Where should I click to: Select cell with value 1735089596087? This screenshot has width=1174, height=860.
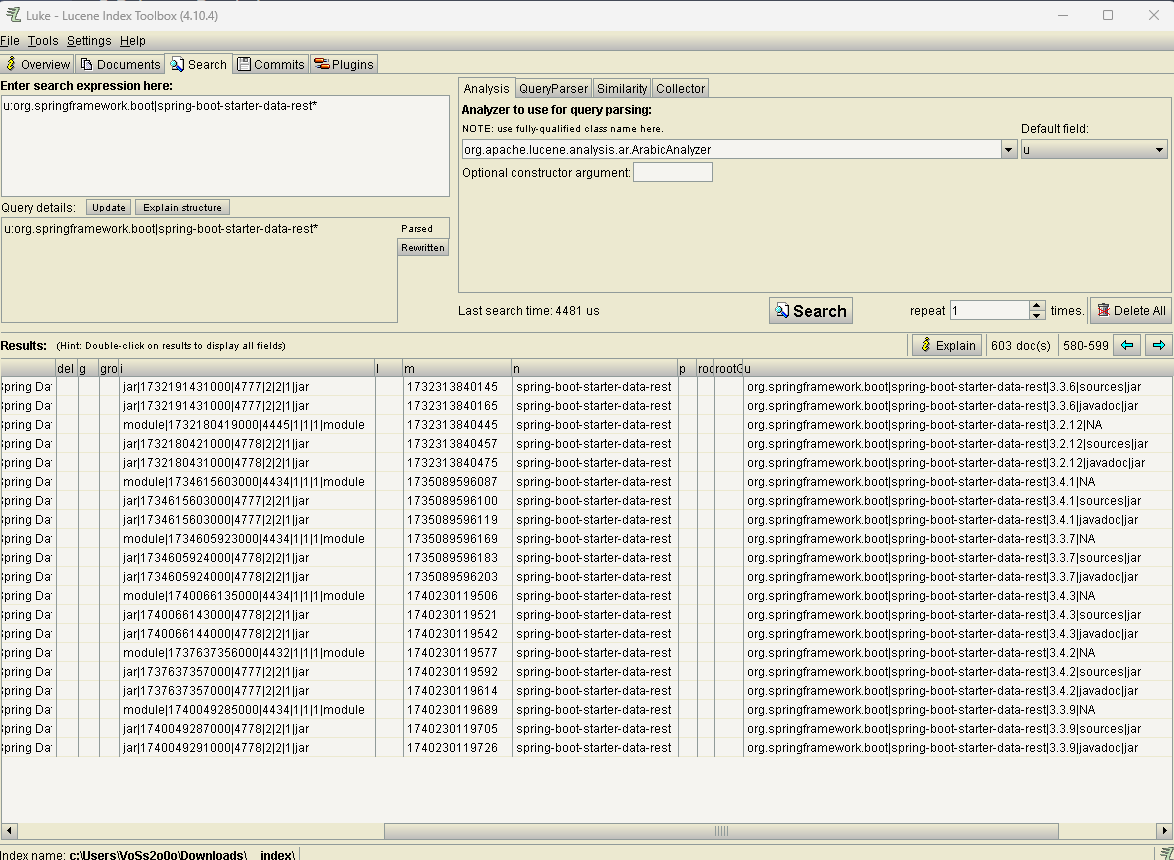[x=457, y=482]
